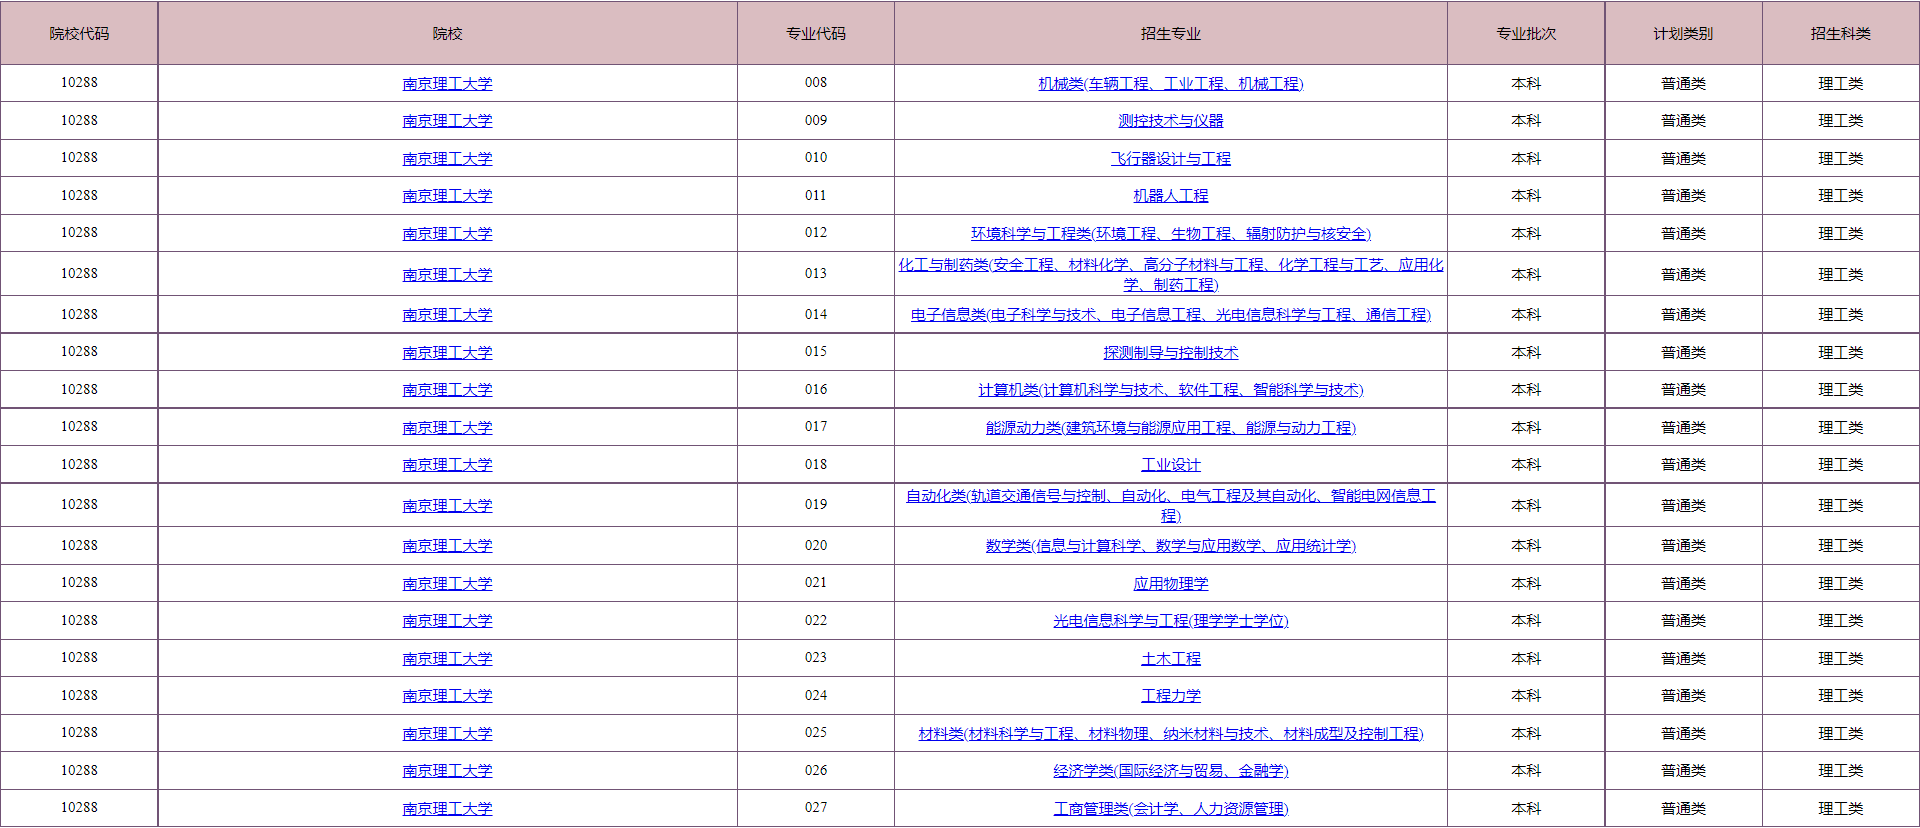1920x828 pixels.
Task: Click the 经济学类(国际经济与贸易、金融学) link
Action: click(x=1170, y=771)
